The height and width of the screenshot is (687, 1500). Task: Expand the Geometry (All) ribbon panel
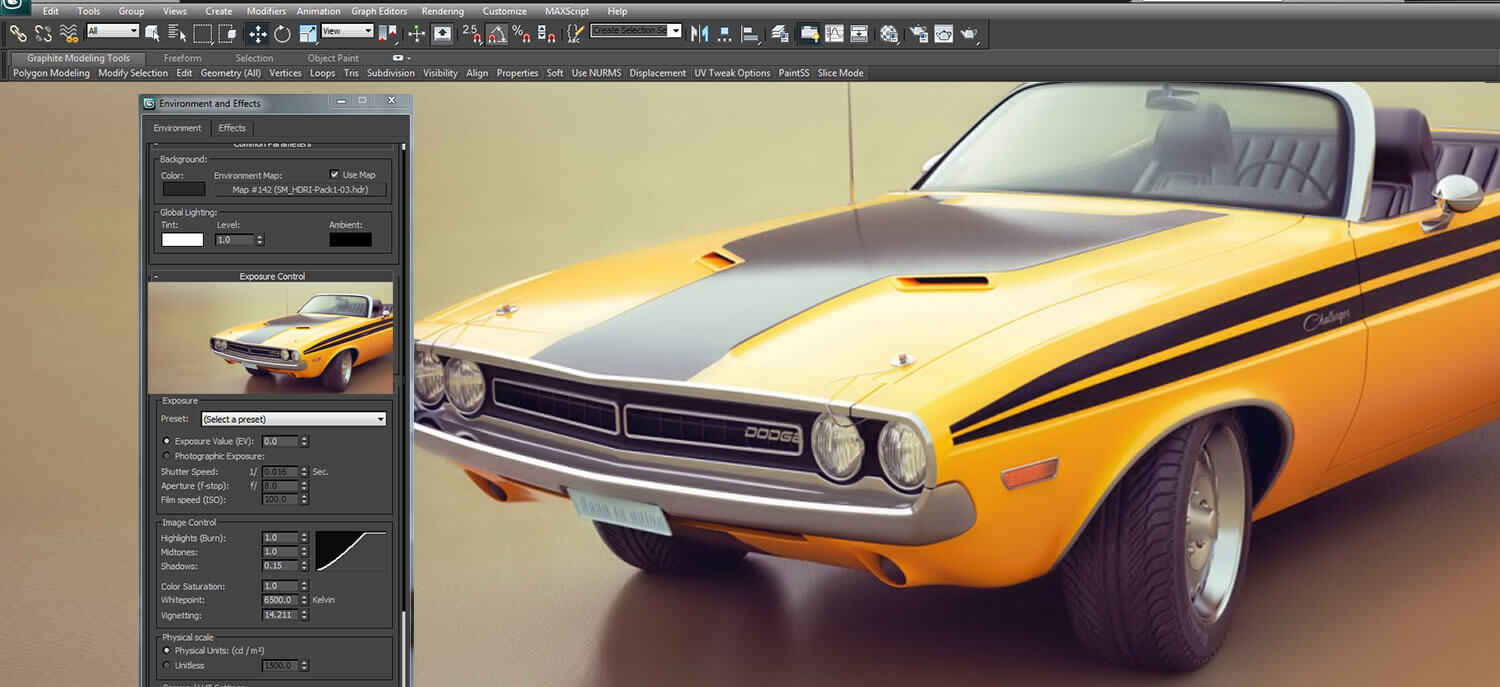tap(230, 73)
